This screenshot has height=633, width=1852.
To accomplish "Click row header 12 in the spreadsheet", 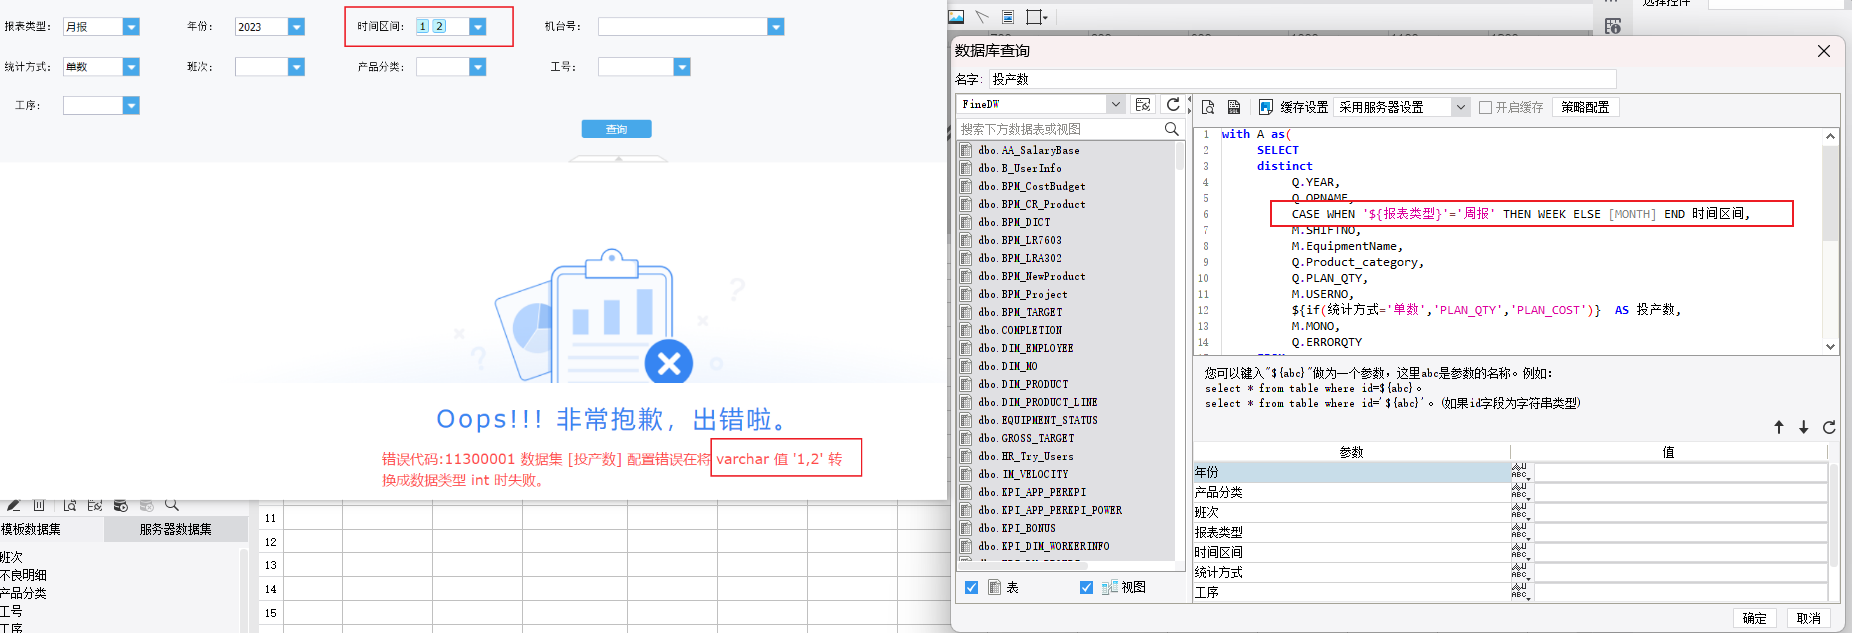I will pos(270,542).
